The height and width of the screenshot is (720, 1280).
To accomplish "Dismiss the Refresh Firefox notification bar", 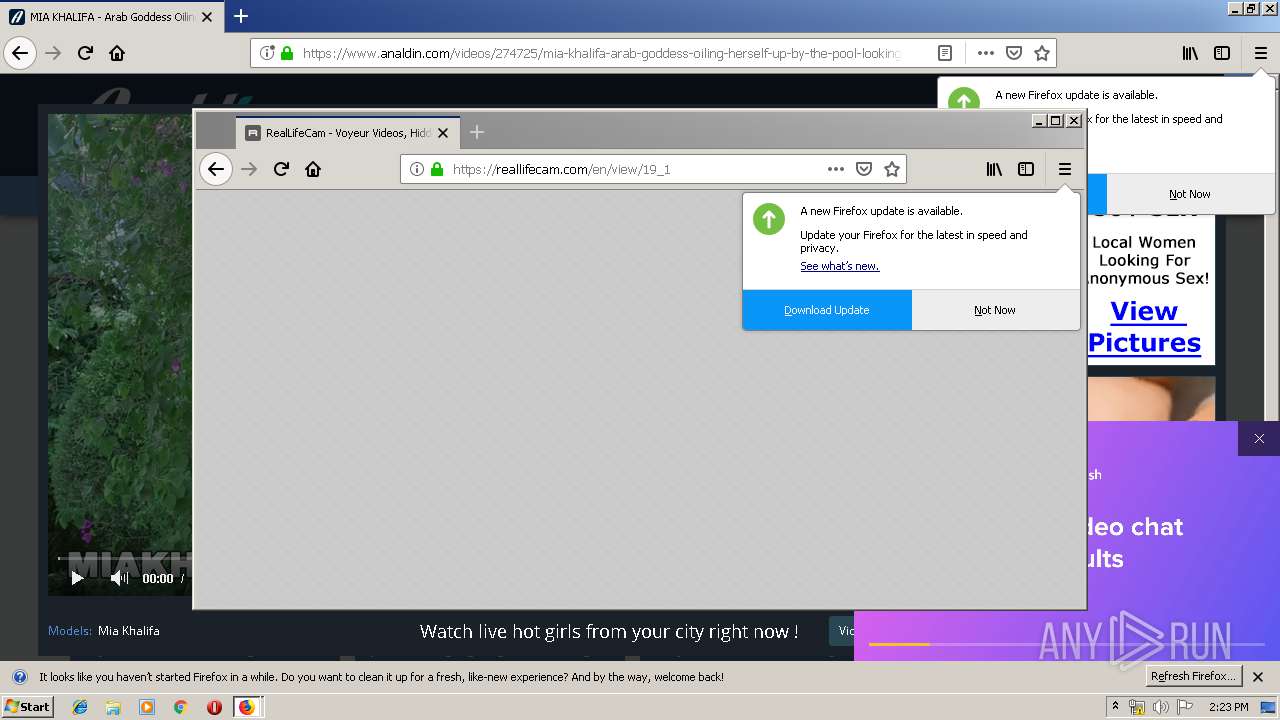I will (x=1258, y=677).
